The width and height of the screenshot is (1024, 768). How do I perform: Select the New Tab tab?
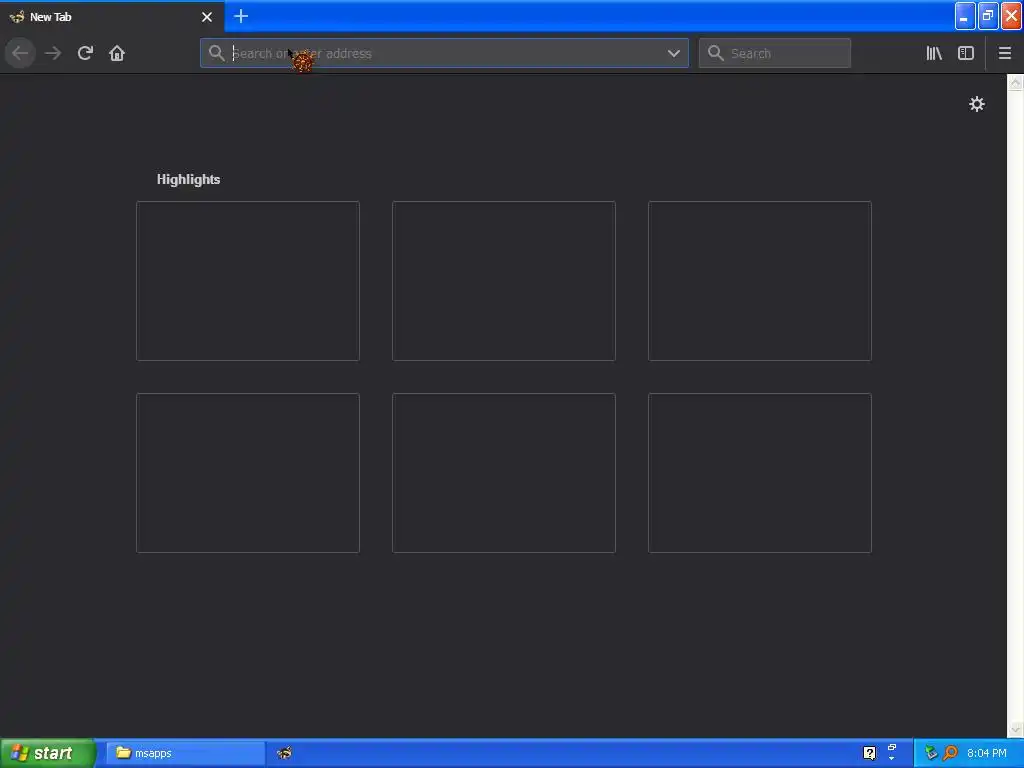[x=112, y=17]
